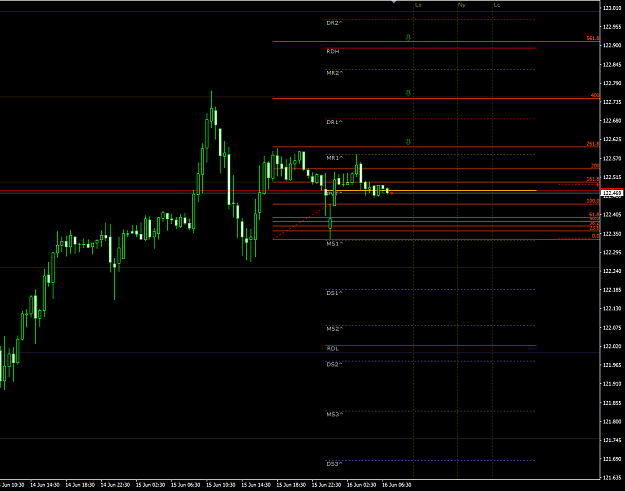
Task: Select the MS1^ pivot label
Action: [x=335, y=244]
